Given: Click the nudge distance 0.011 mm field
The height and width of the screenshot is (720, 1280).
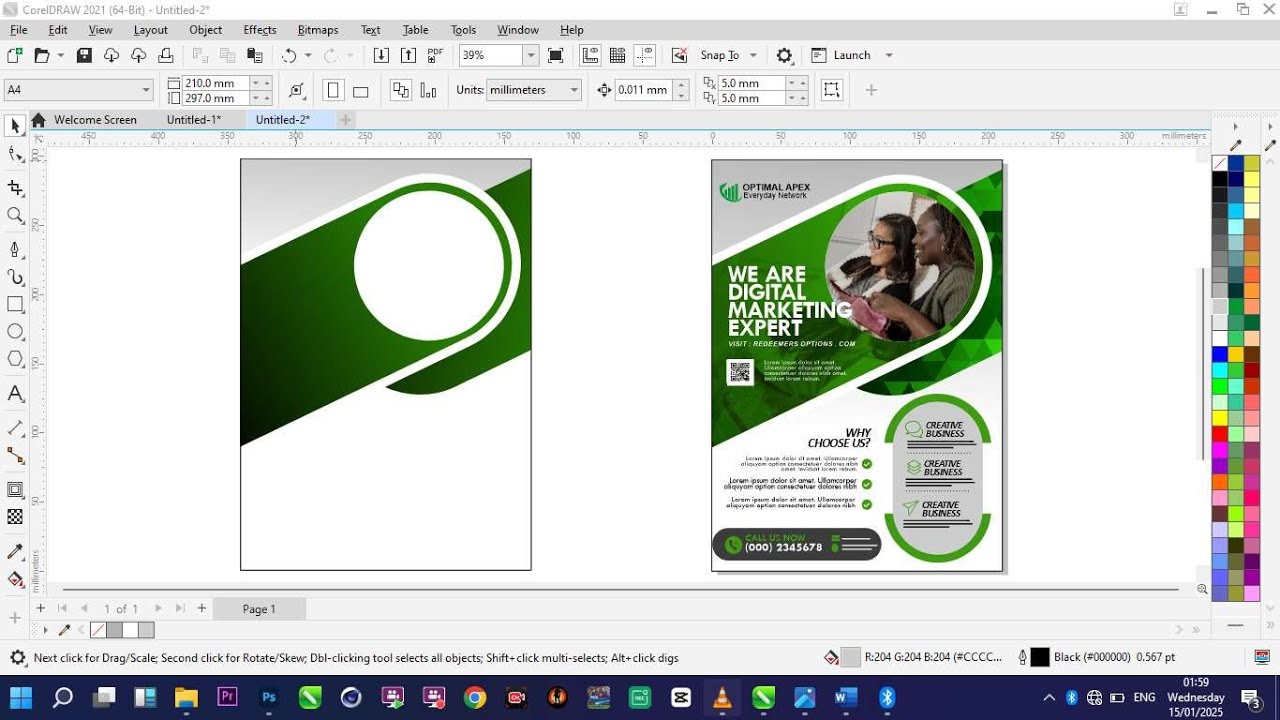Looking at the screenshot, I should 643,90.
